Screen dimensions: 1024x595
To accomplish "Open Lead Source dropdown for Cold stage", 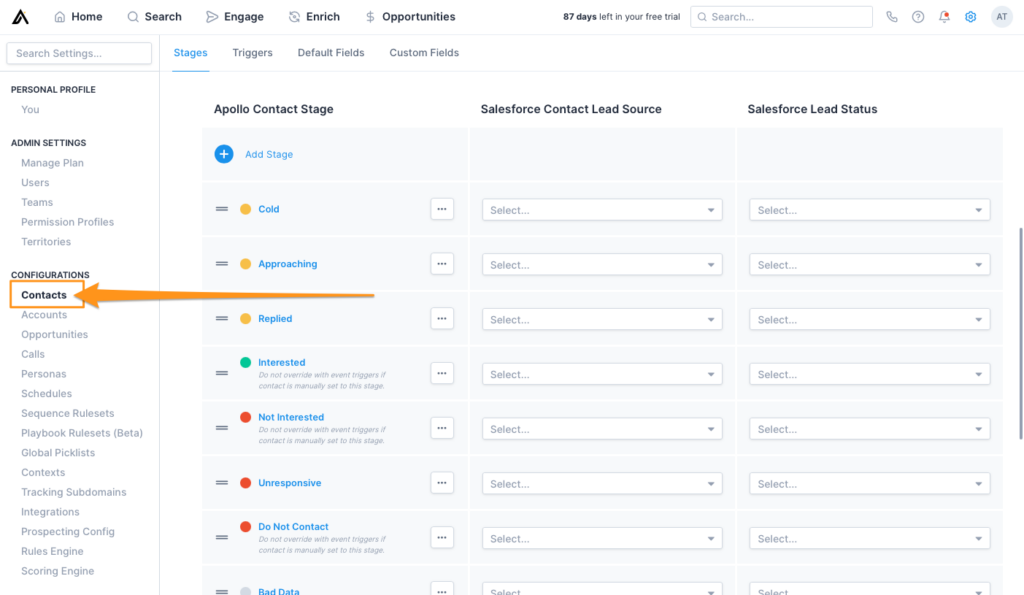I will pos(602,210).
